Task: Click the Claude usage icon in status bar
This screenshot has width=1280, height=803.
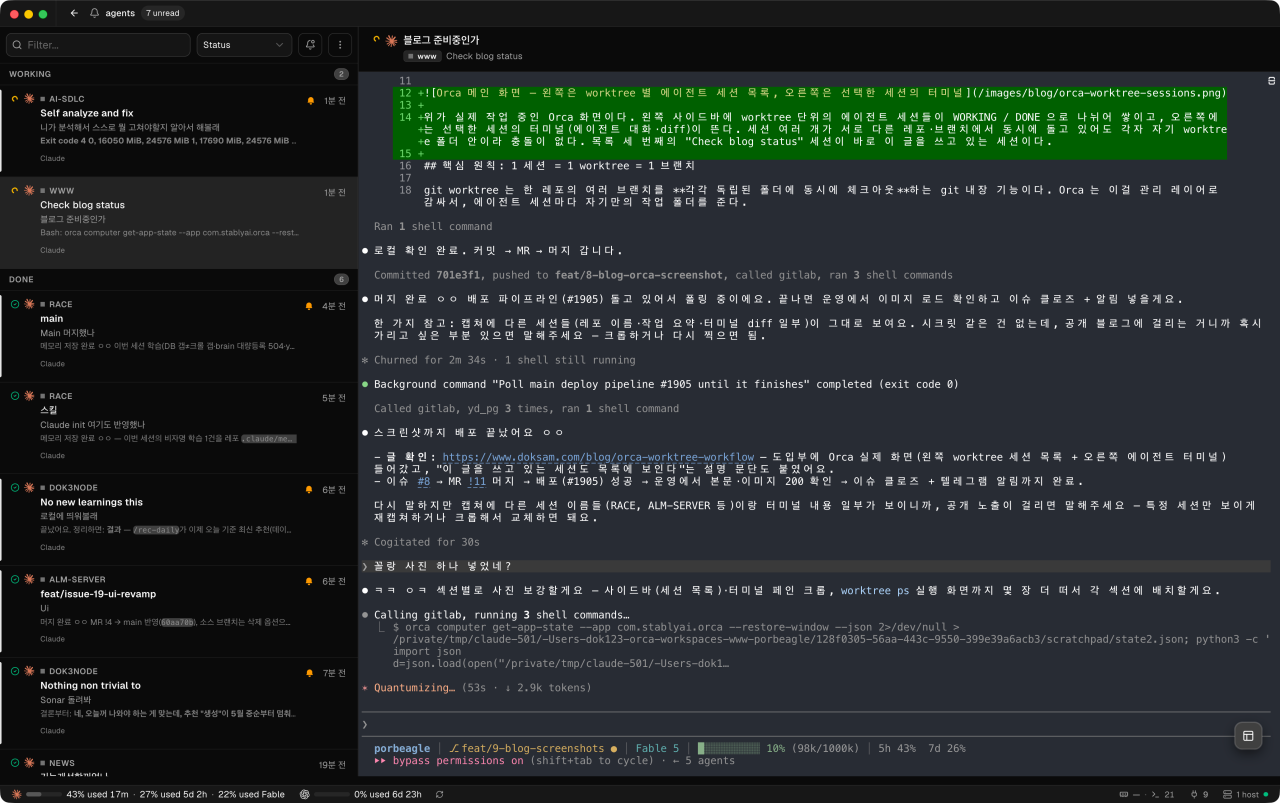Action: (x=16, y=794)
